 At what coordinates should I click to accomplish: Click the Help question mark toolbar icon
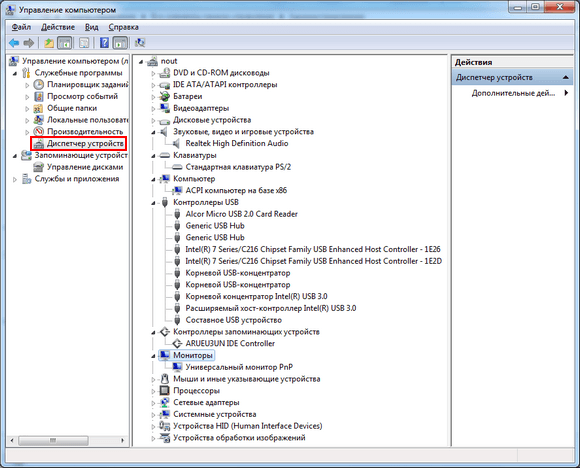[104, 43]
